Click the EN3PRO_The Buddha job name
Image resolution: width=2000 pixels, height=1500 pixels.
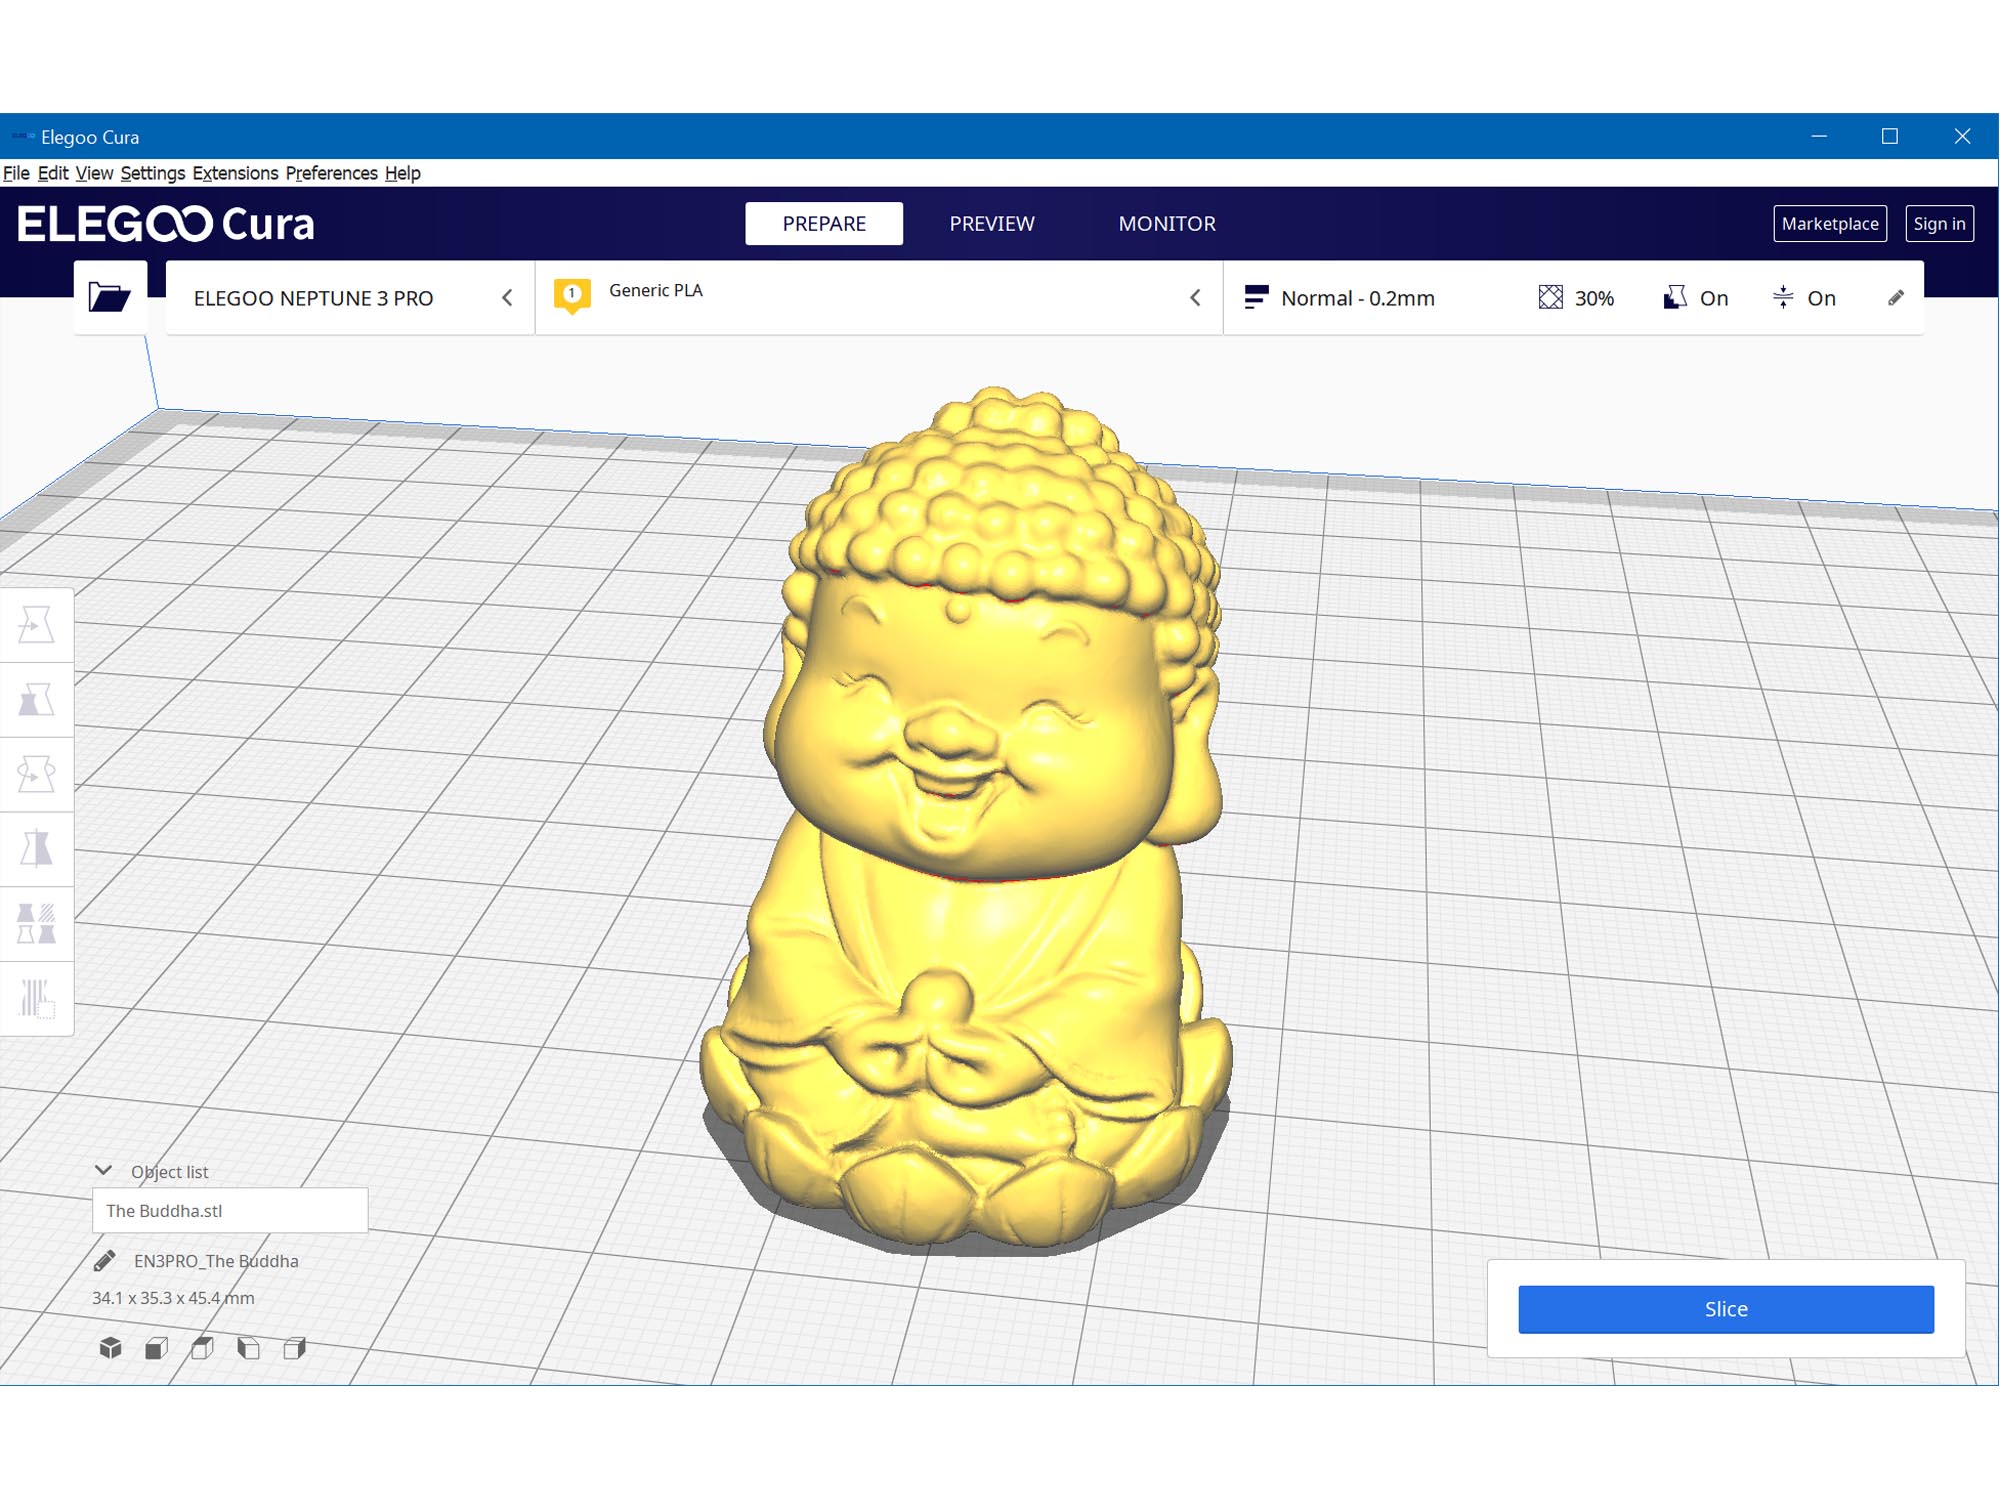coord(216,1261)
